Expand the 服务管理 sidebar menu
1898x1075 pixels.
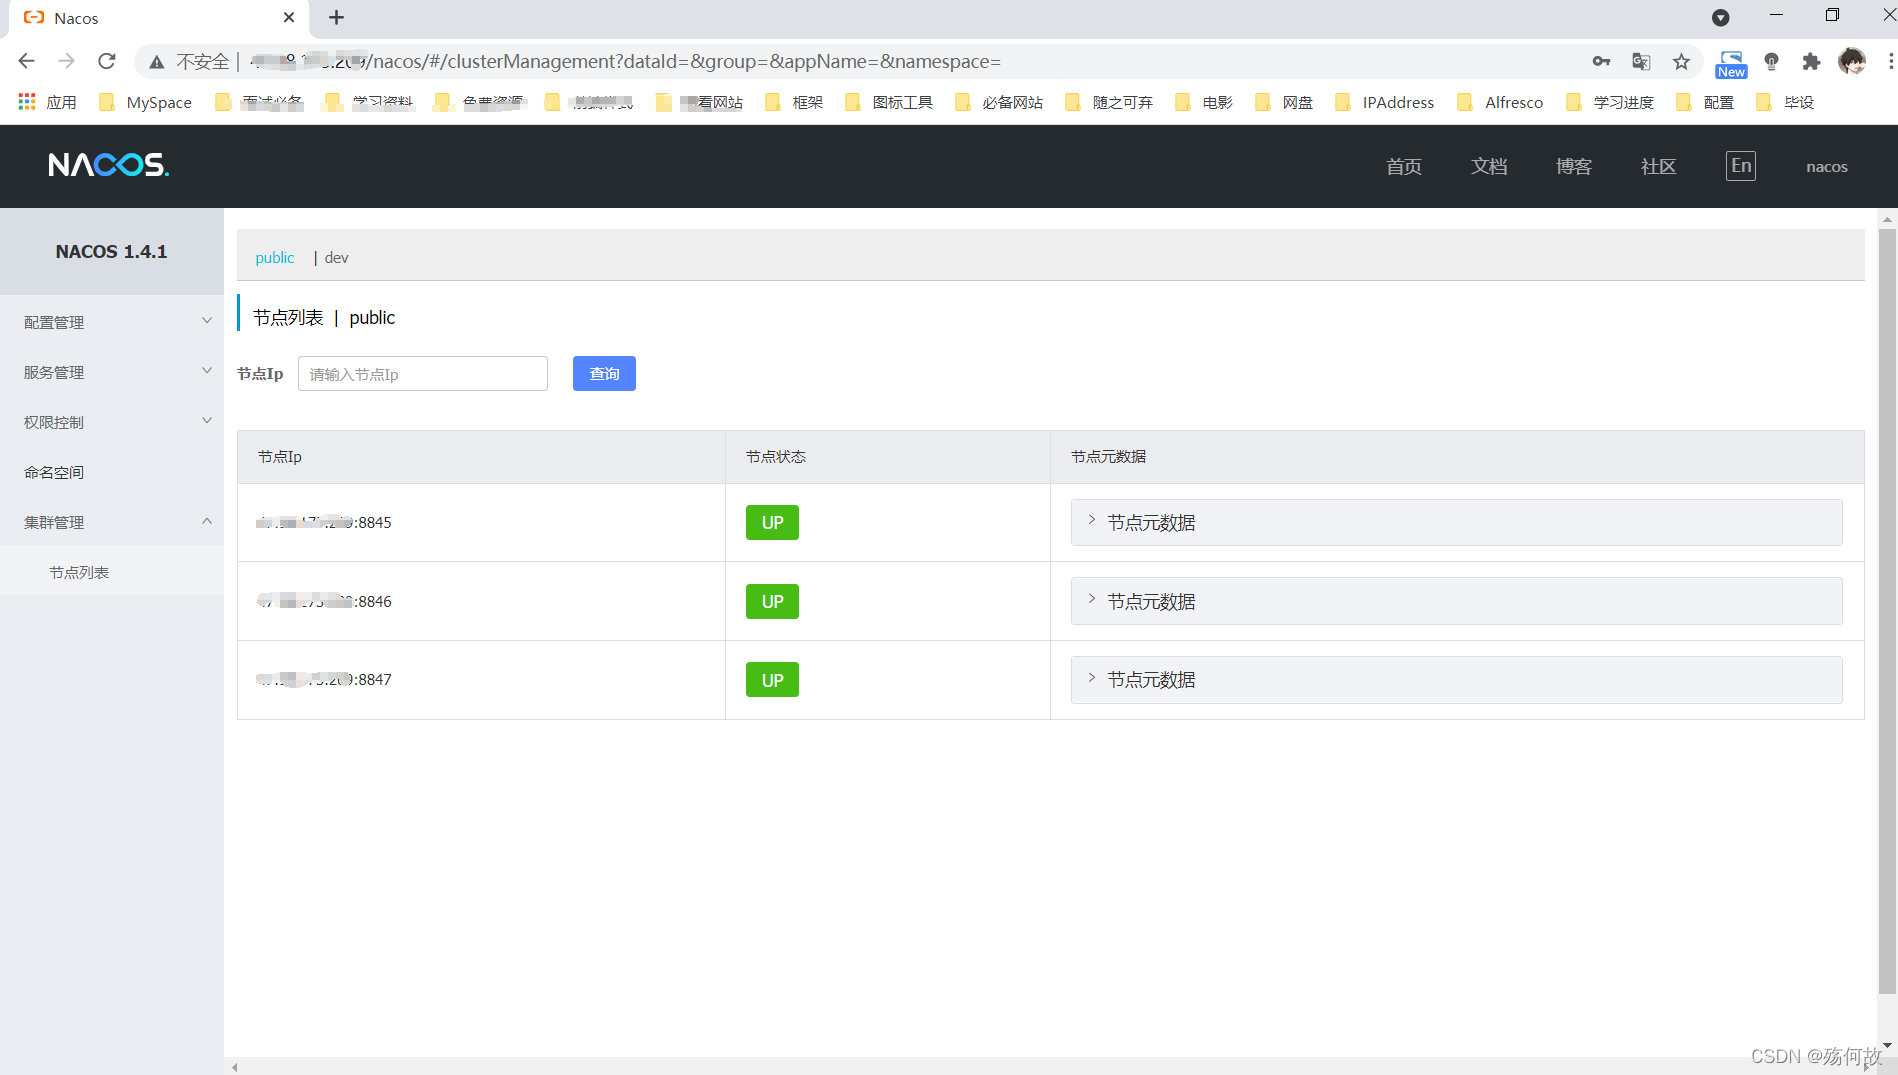pyautogui.click(x=112, y=372)
